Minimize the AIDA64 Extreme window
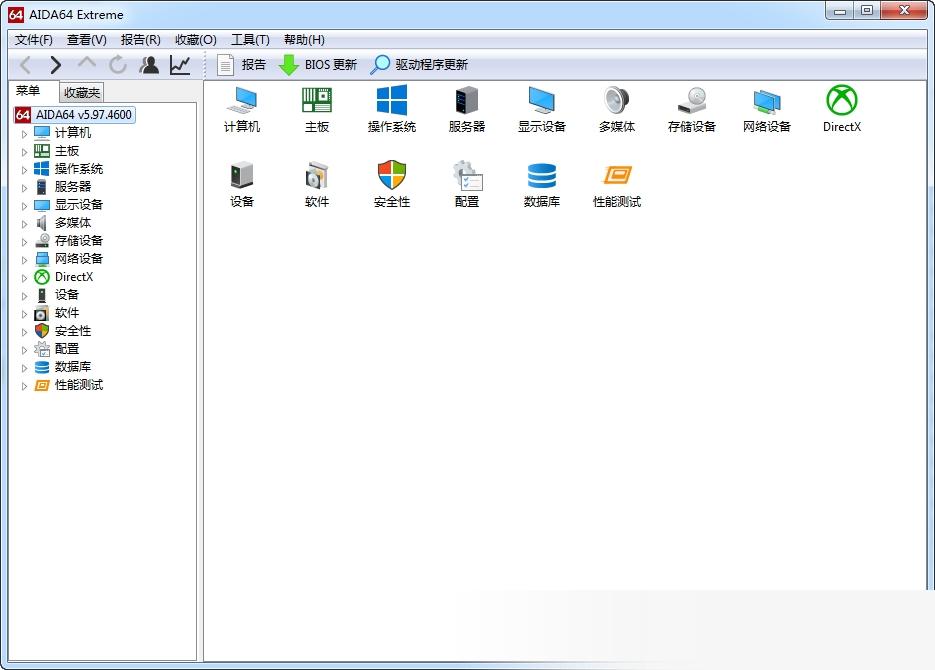The image size is (935, 670). [840, 11]
